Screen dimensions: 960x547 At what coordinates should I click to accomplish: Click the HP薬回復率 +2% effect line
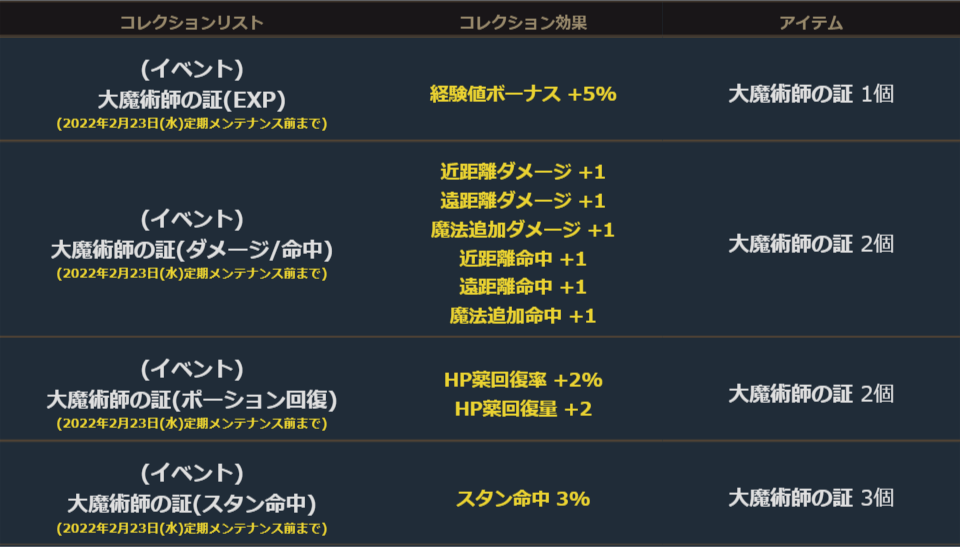pyautogui.click(x=523, y=380)
